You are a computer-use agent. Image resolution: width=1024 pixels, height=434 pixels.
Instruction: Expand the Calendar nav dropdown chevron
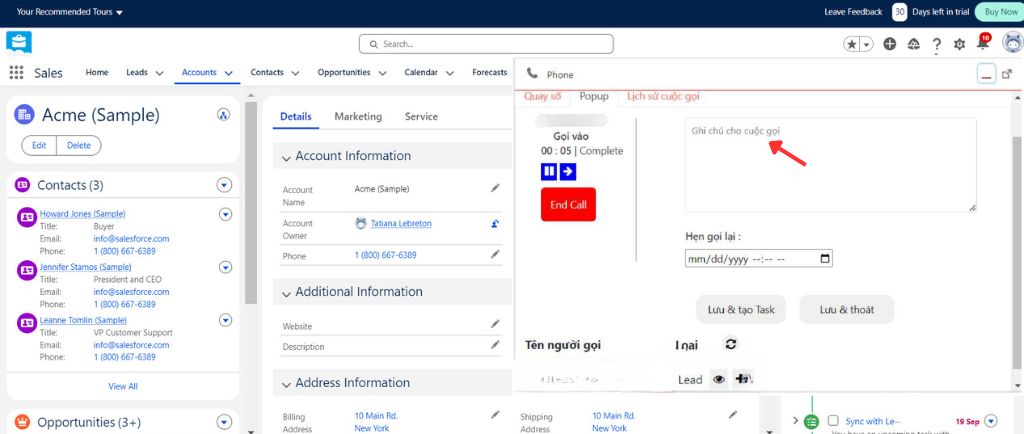coord(449,73)
